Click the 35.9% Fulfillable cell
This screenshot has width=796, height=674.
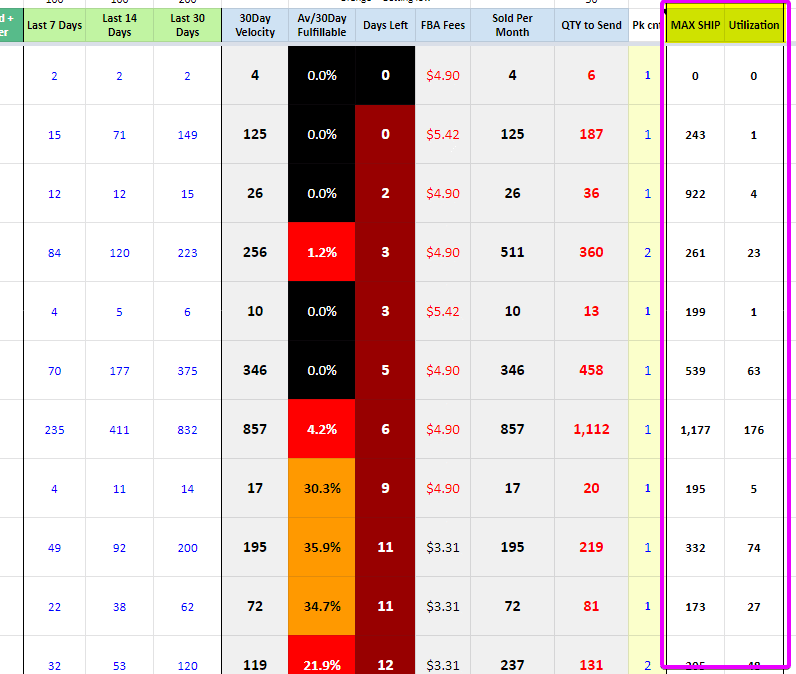322,547
